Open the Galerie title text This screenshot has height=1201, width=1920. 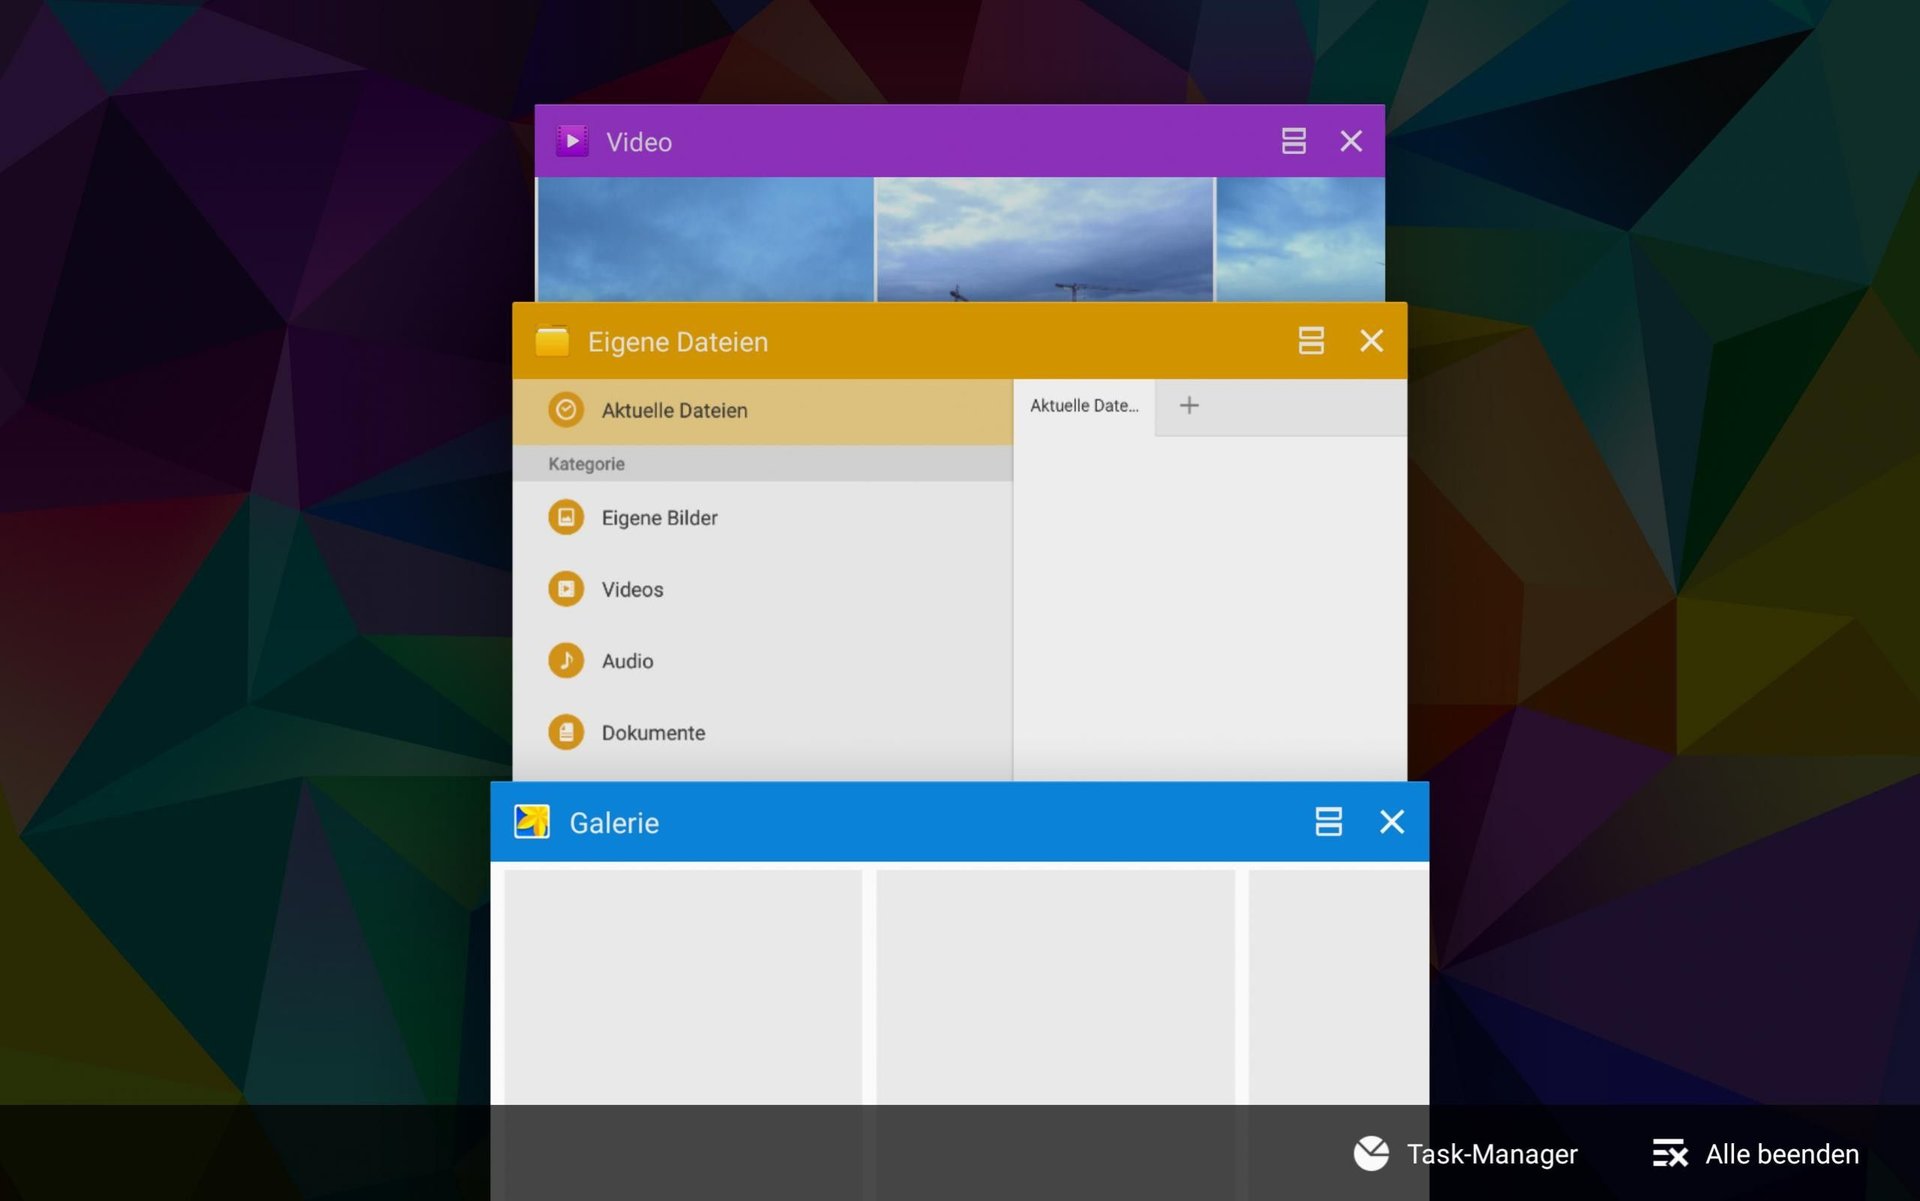point(614,823)
